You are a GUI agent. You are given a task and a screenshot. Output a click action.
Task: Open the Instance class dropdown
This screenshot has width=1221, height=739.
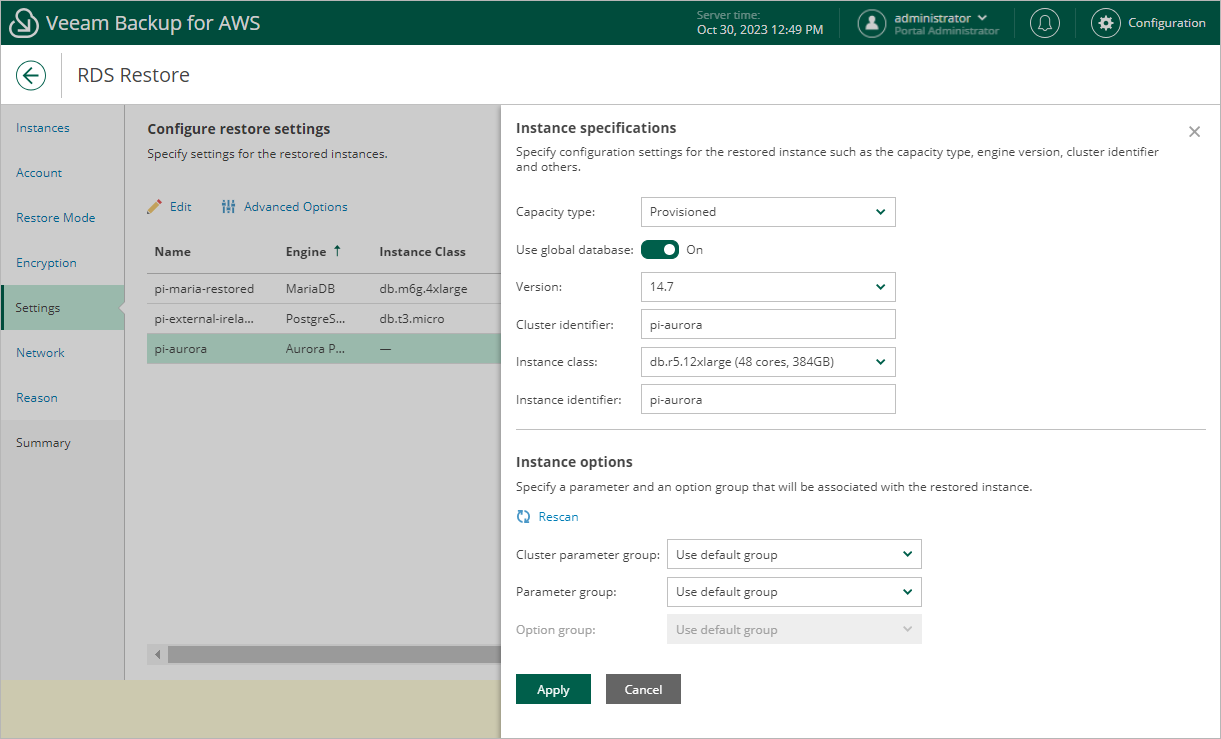(768, 362)
